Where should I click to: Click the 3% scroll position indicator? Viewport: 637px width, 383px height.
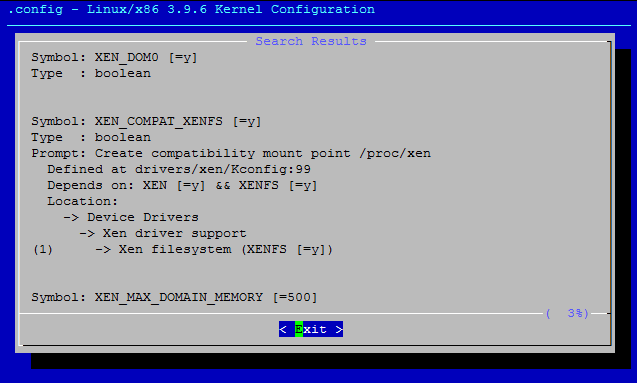(568, 313)
